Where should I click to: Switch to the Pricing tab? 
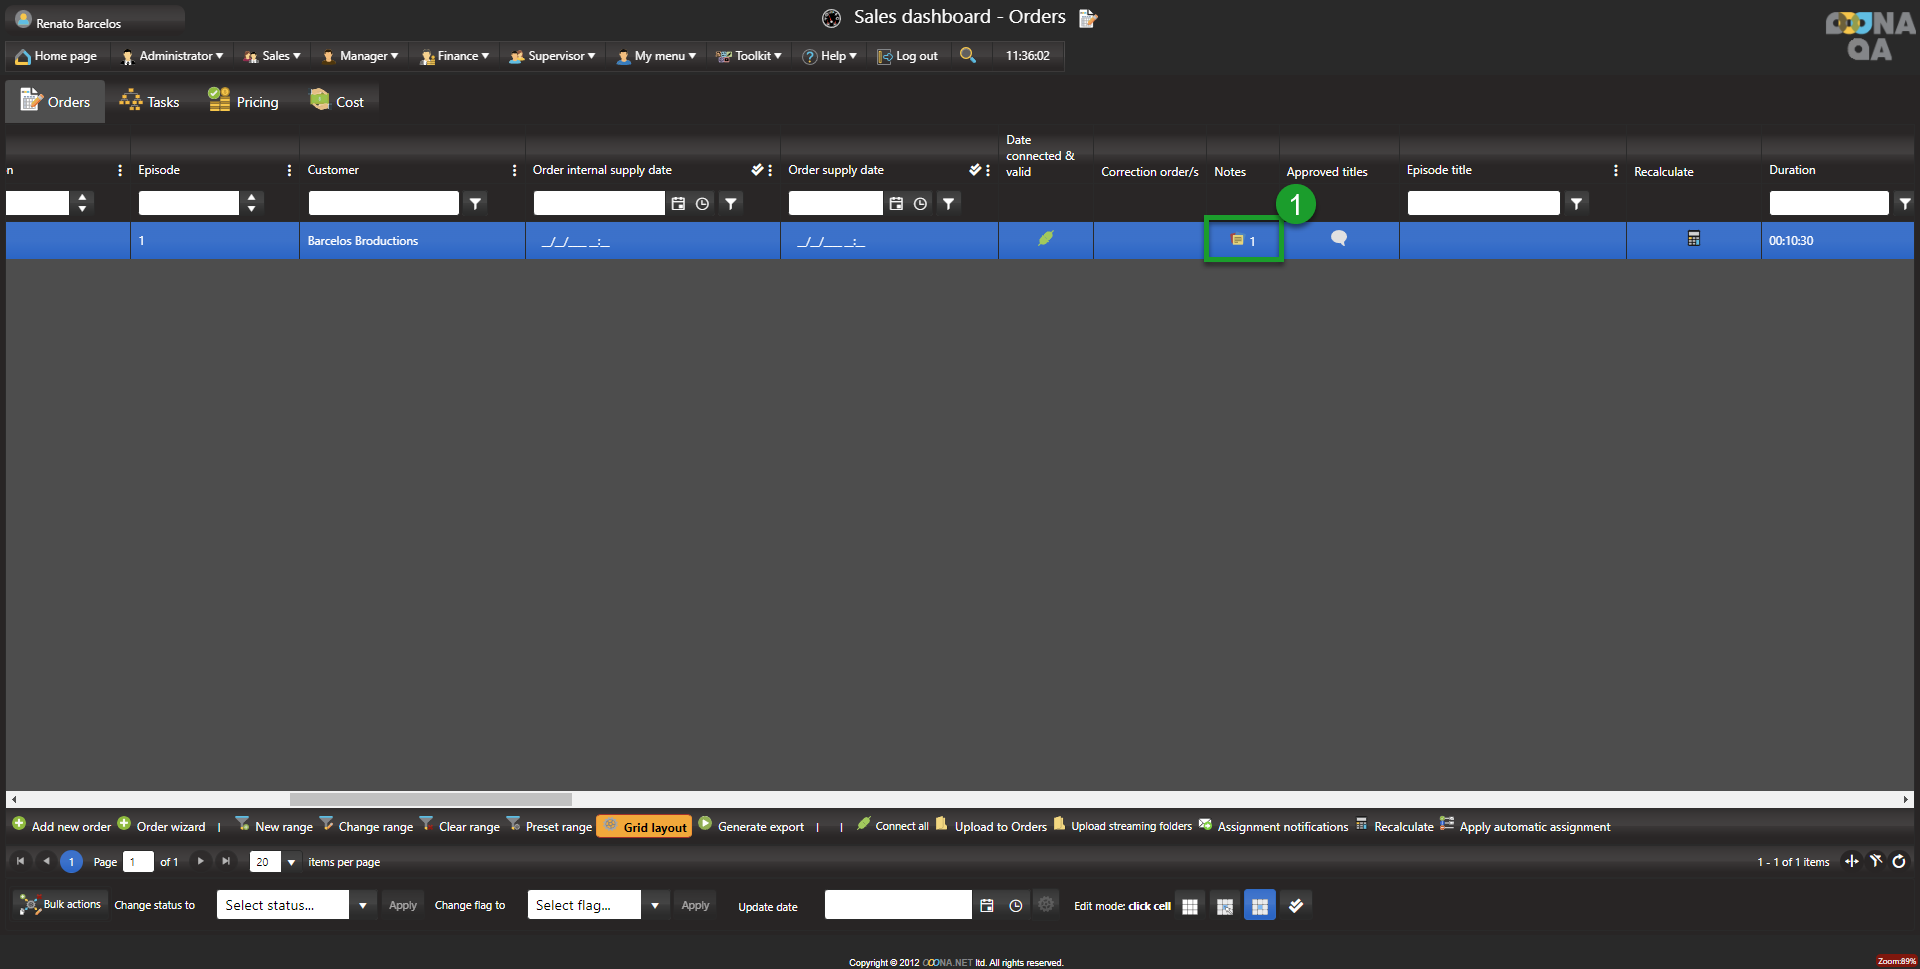pos(243,102)
